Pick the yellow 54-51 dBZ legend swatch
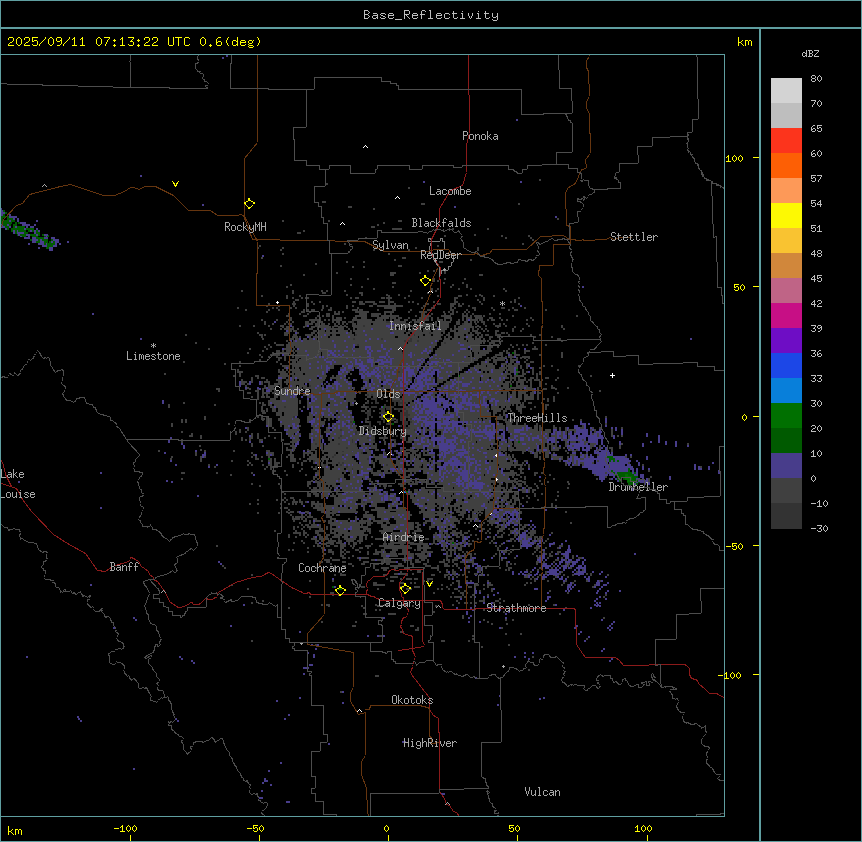Image resolution: width=862 pixels, height=842 pixels. pyautogui.click(x=786, y=215)
